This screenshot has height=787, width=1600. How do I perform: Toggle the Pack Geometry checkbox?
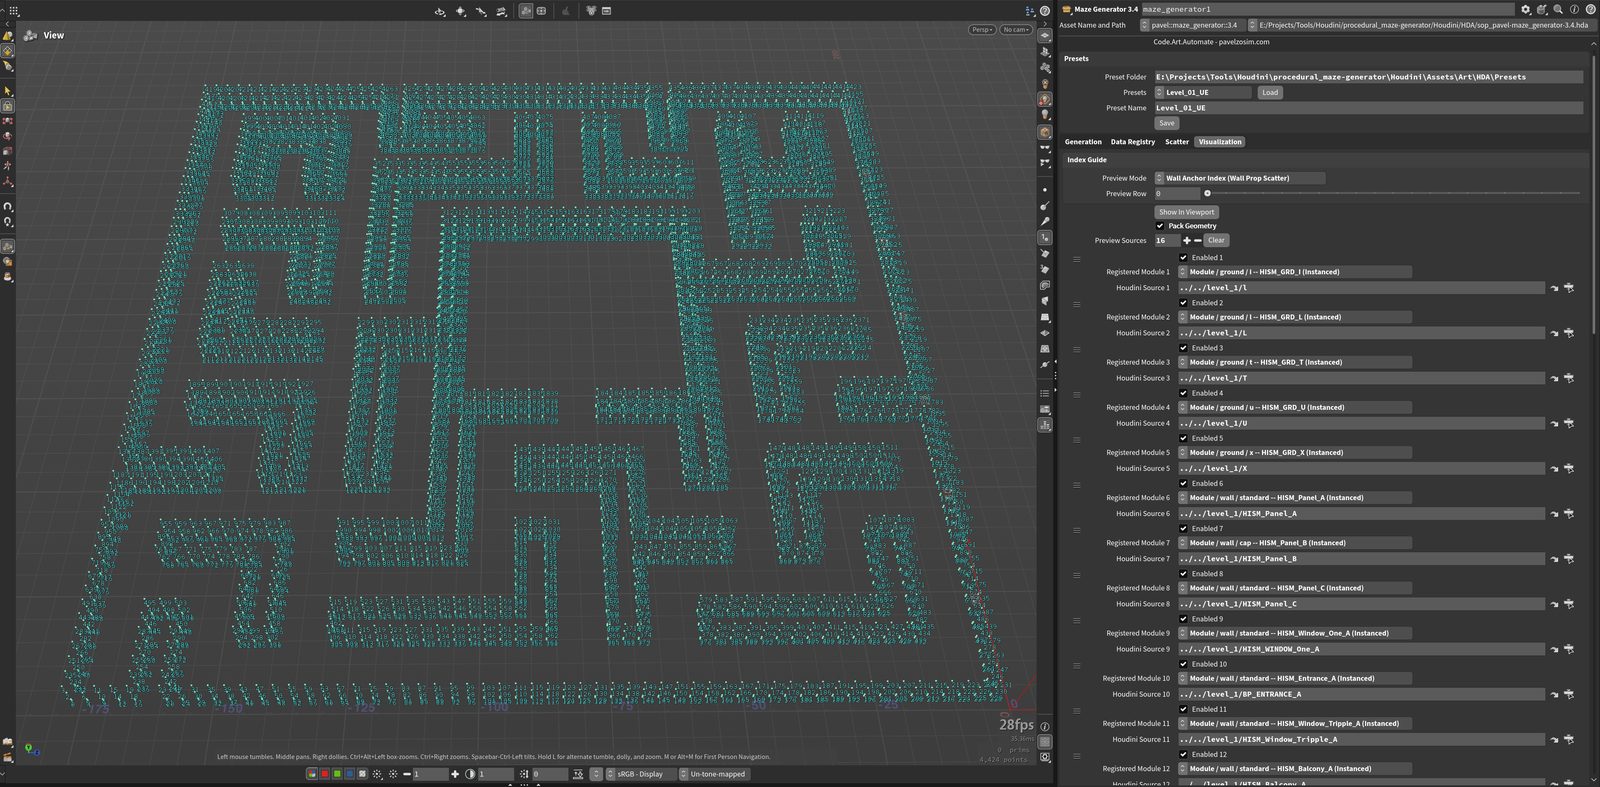(1160, 226)
